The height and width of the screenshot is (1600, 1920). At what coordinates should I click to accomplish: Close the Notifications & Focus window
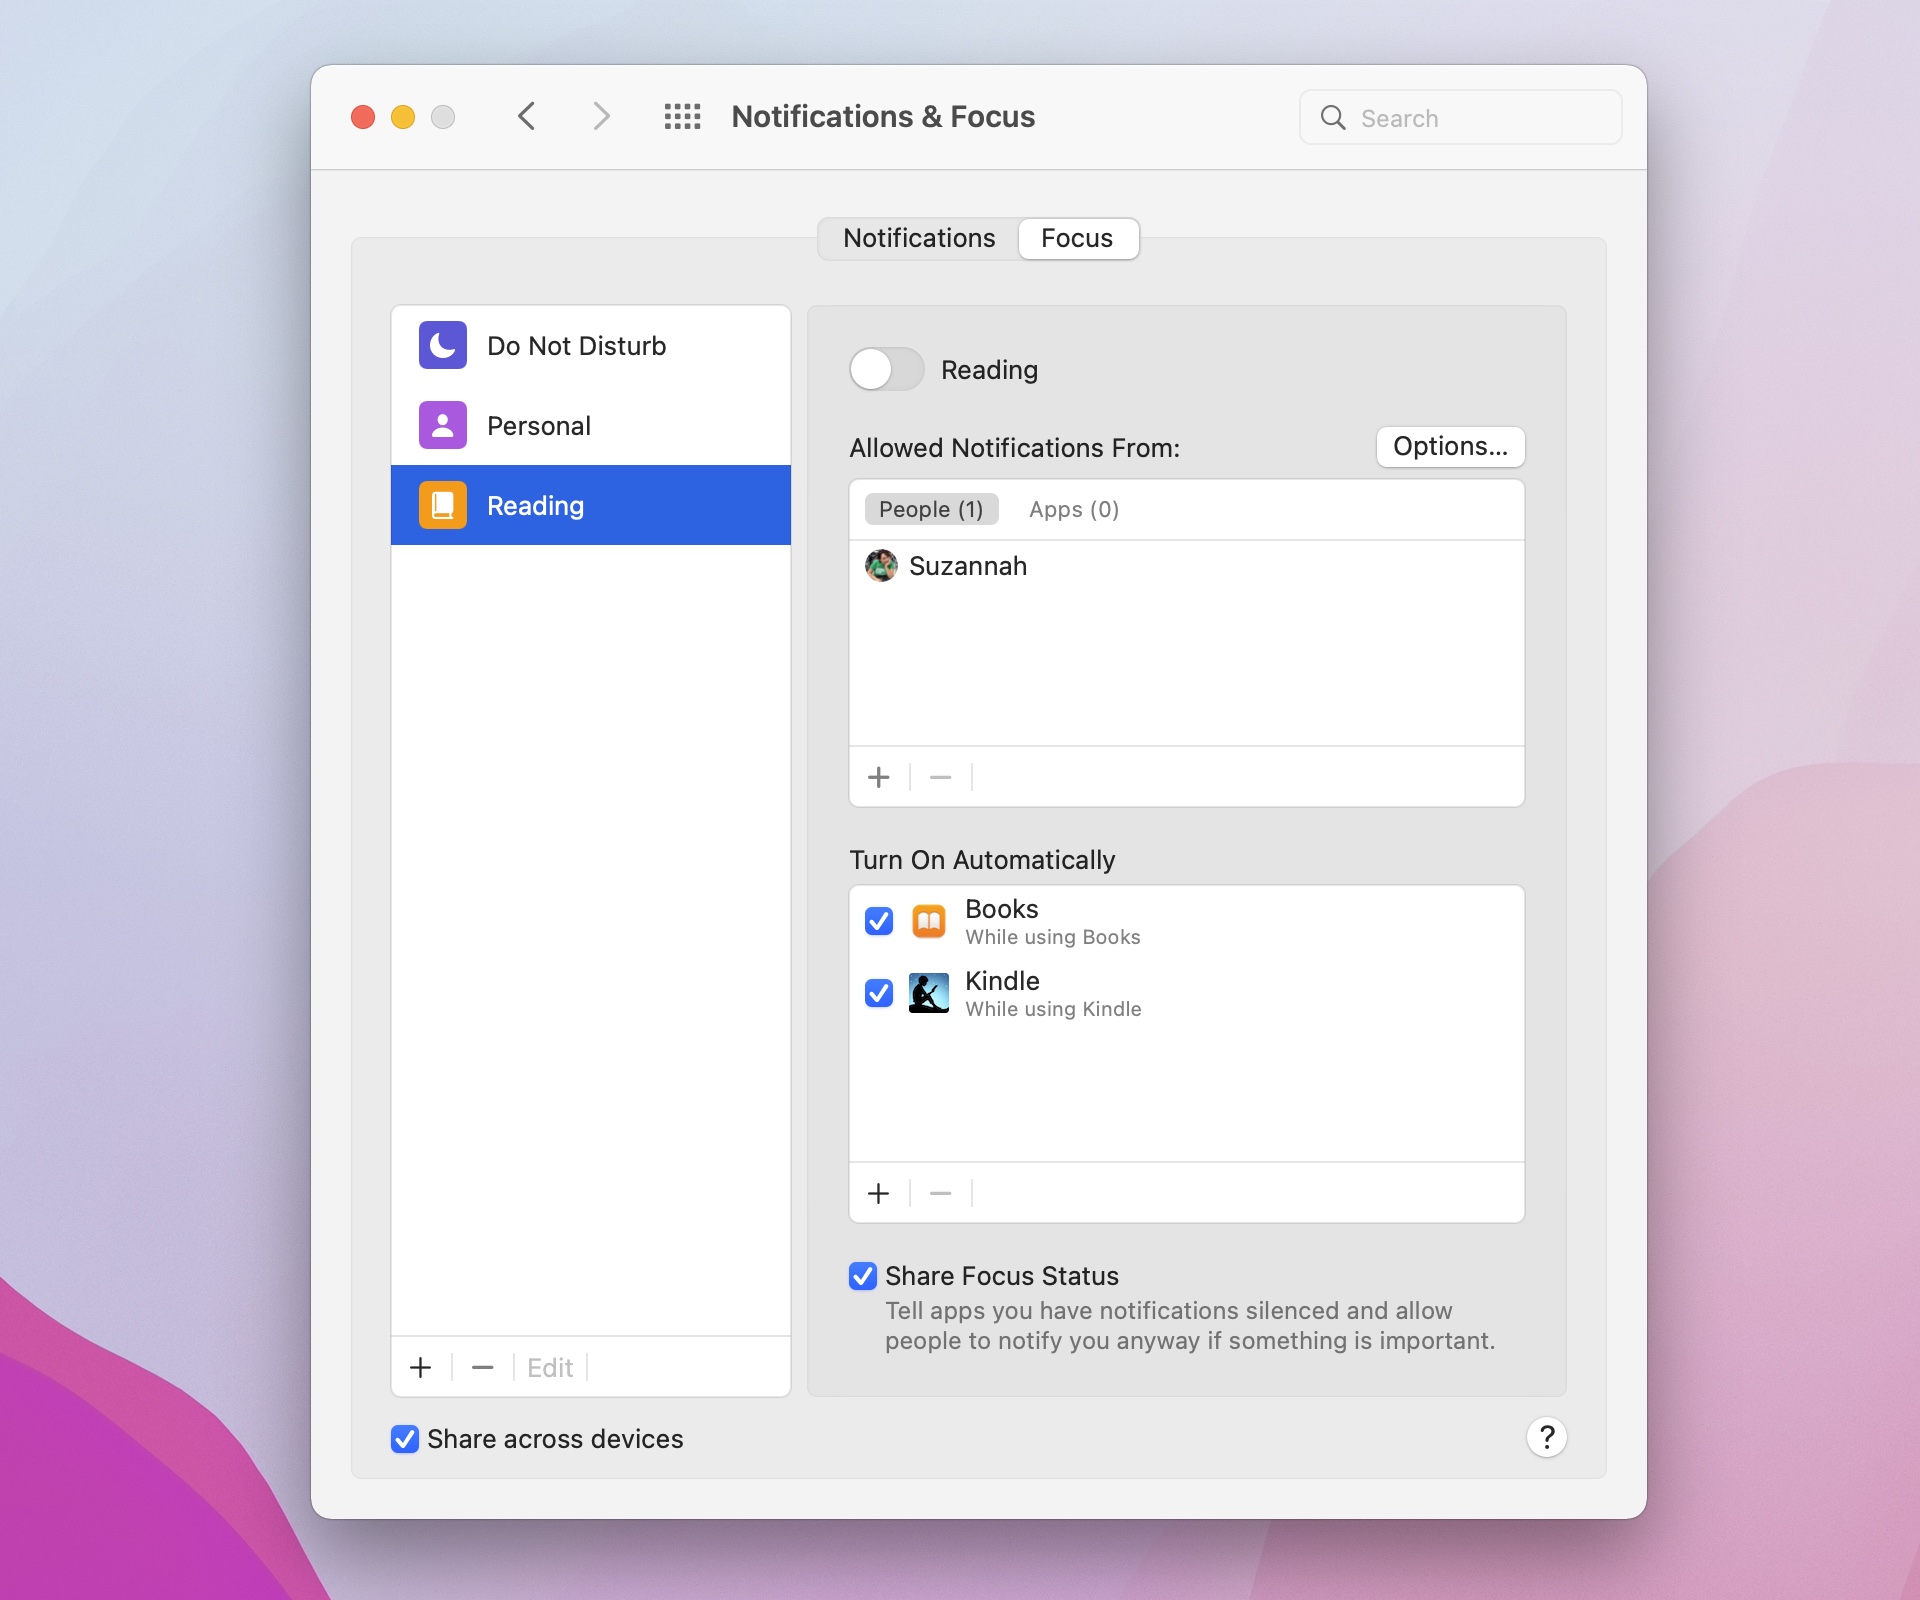(x=363, y=117)
